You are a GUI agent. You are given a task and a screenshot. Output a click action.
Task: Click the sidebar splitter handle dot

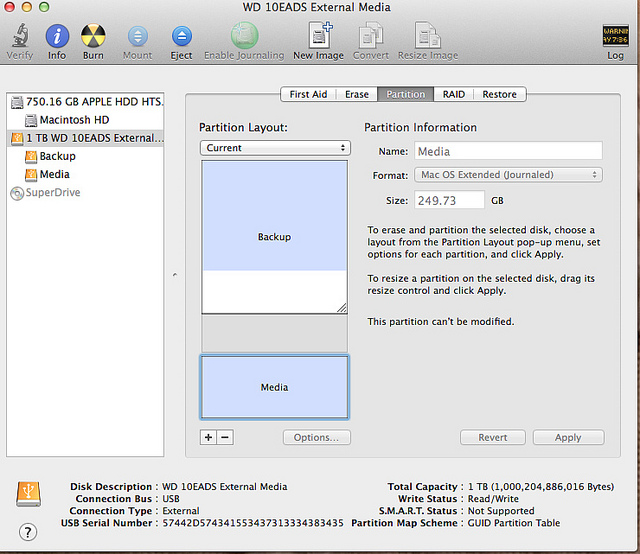coord(175,275)
